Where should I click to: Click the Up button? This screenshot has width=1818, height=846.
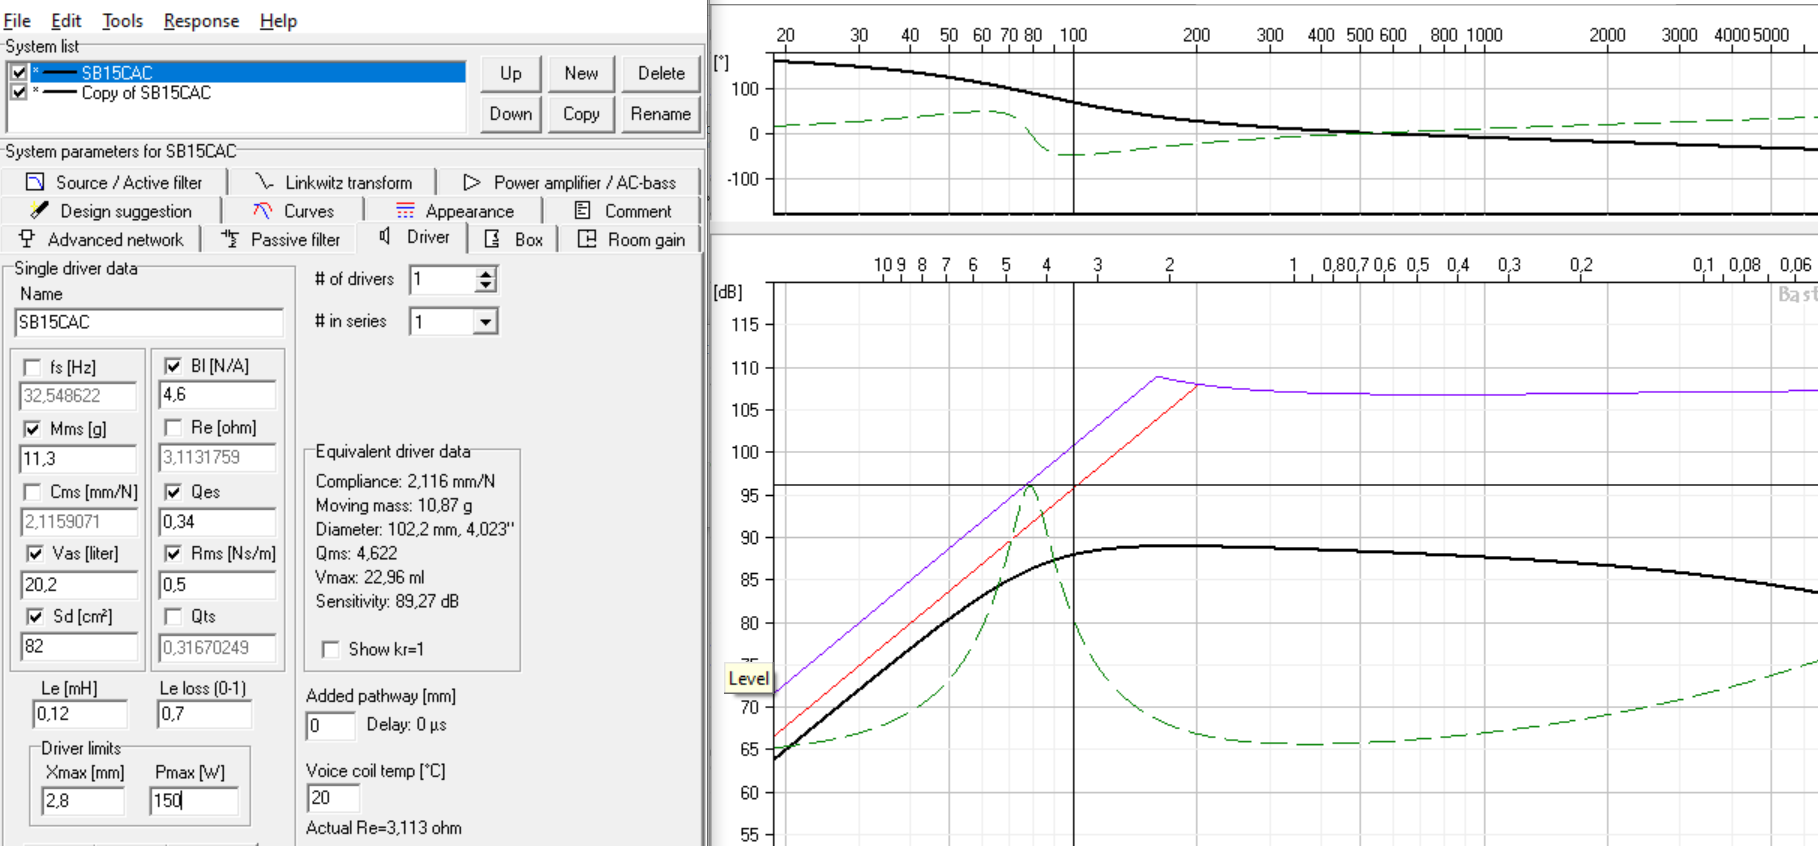[x=511, y=73]
